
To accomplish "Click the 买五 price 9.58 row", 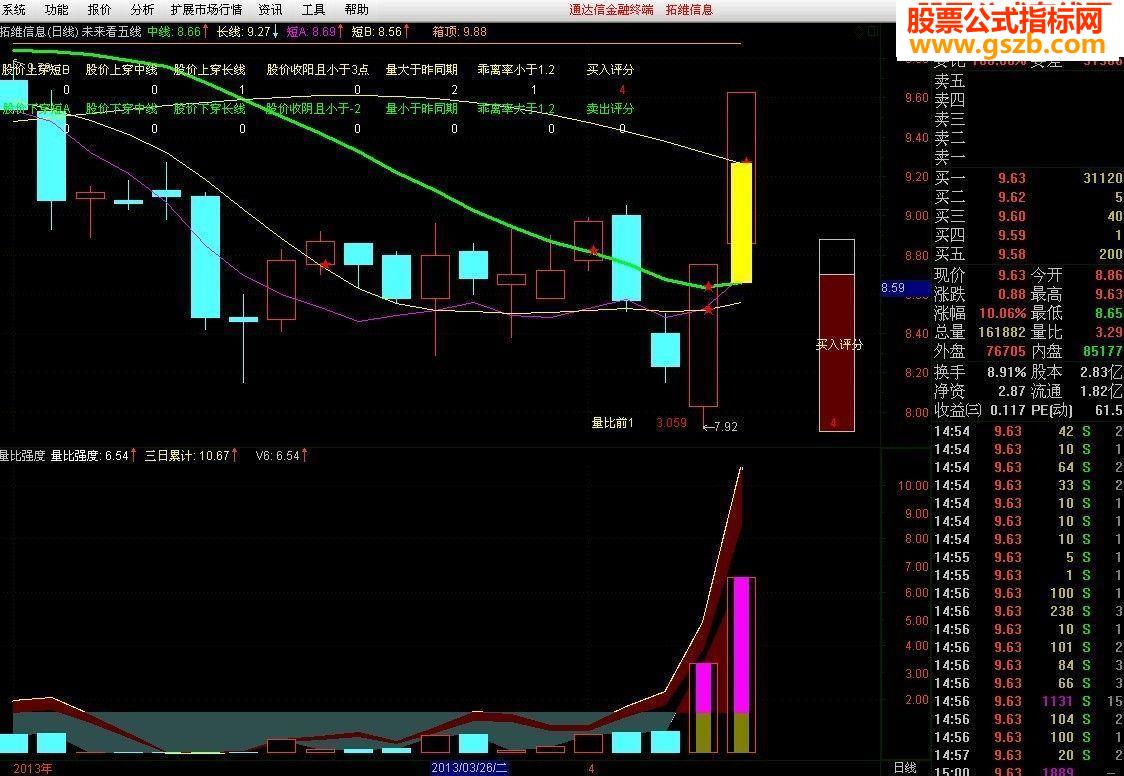I will coord(1029,254).
